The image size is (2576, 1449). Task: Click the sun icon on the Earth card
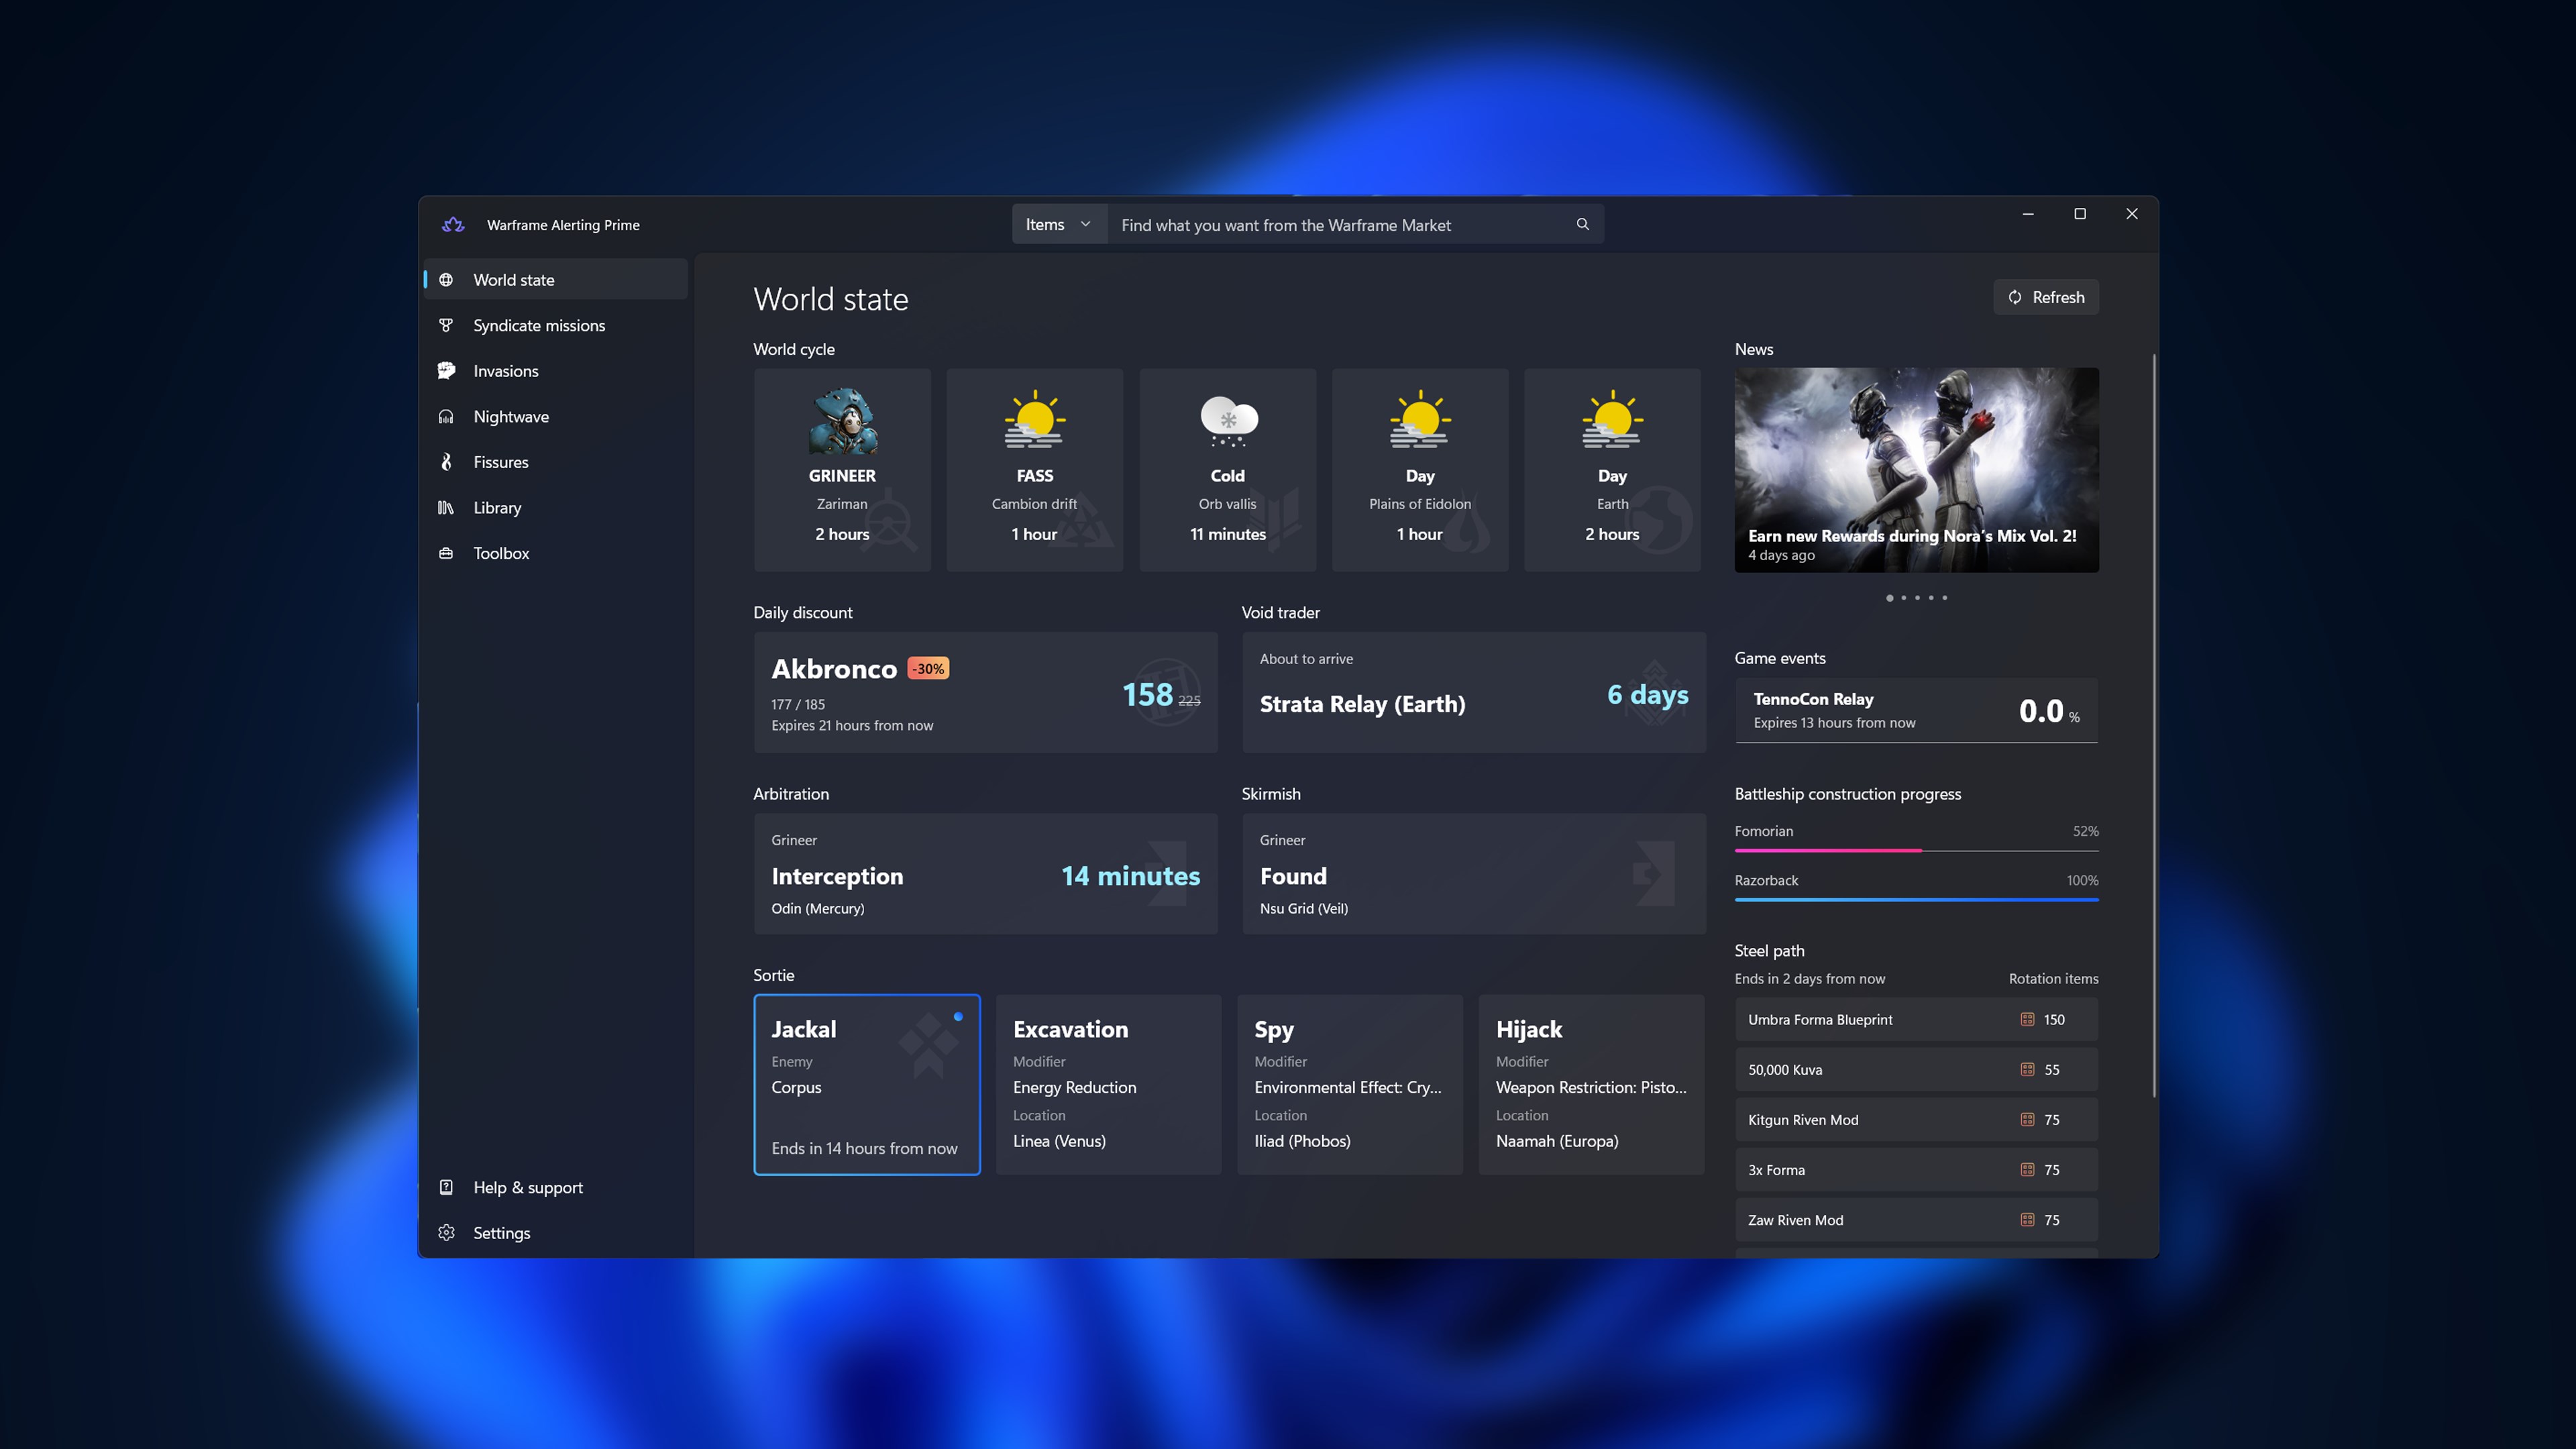(x=1612, y=420)
